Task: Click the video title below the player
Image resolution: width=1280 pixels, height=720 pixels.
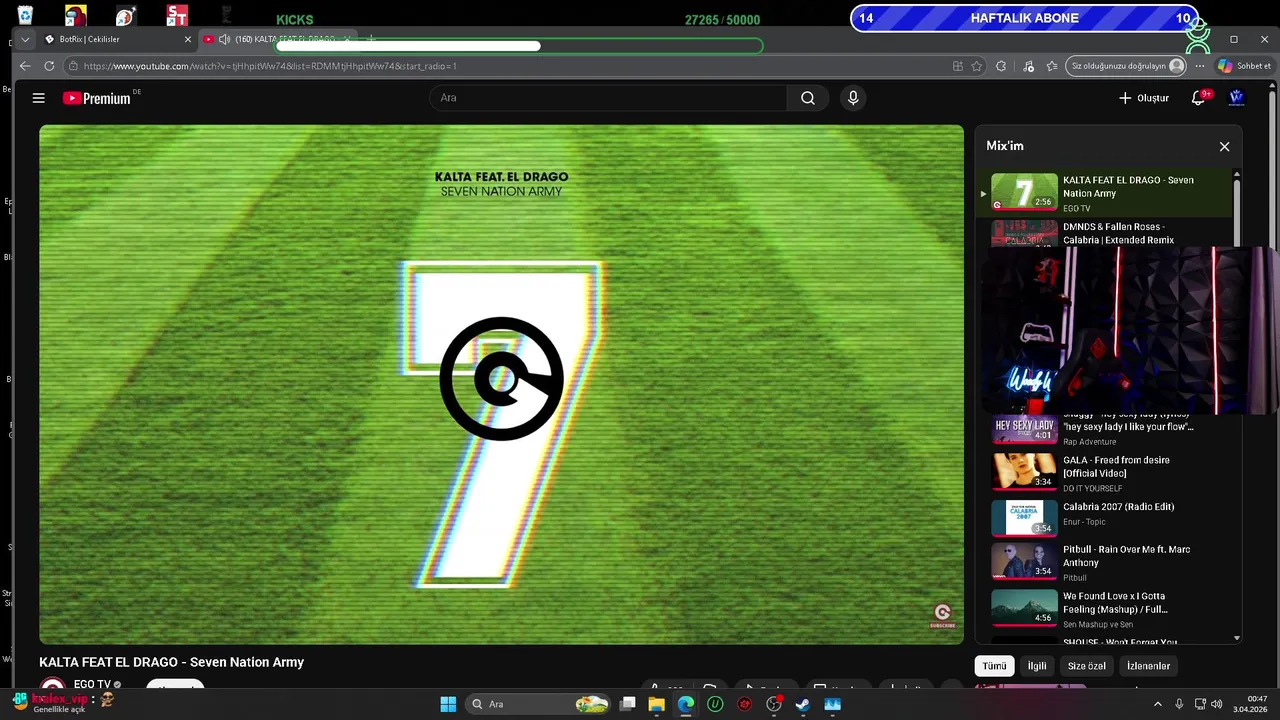Action: click(x=171, y=662)
